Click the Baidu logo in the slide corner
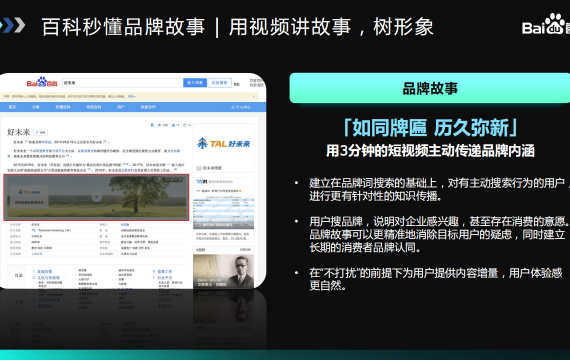The height and width of the screenshot is (360, 570). pos(546,25)
